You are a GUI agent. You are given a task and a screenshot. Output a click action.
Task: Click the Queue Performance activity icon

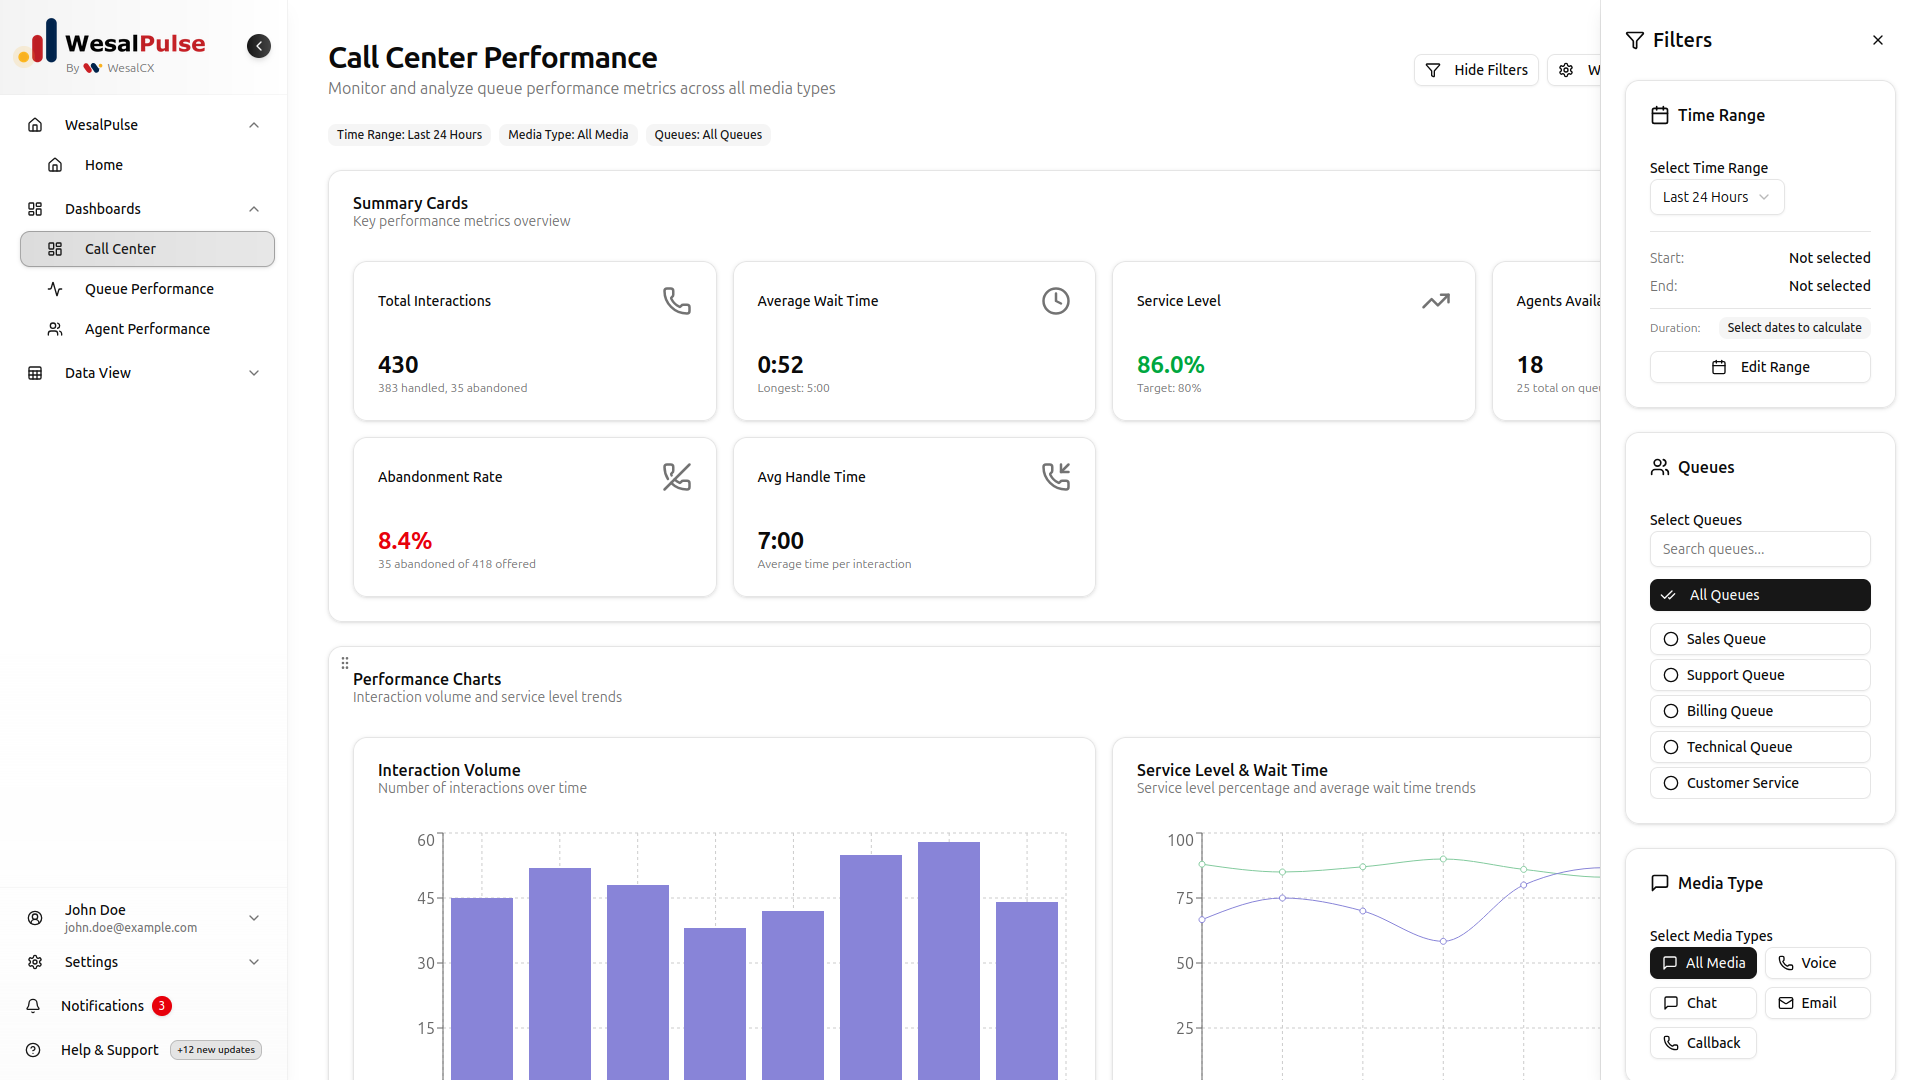tap(56, 289)
